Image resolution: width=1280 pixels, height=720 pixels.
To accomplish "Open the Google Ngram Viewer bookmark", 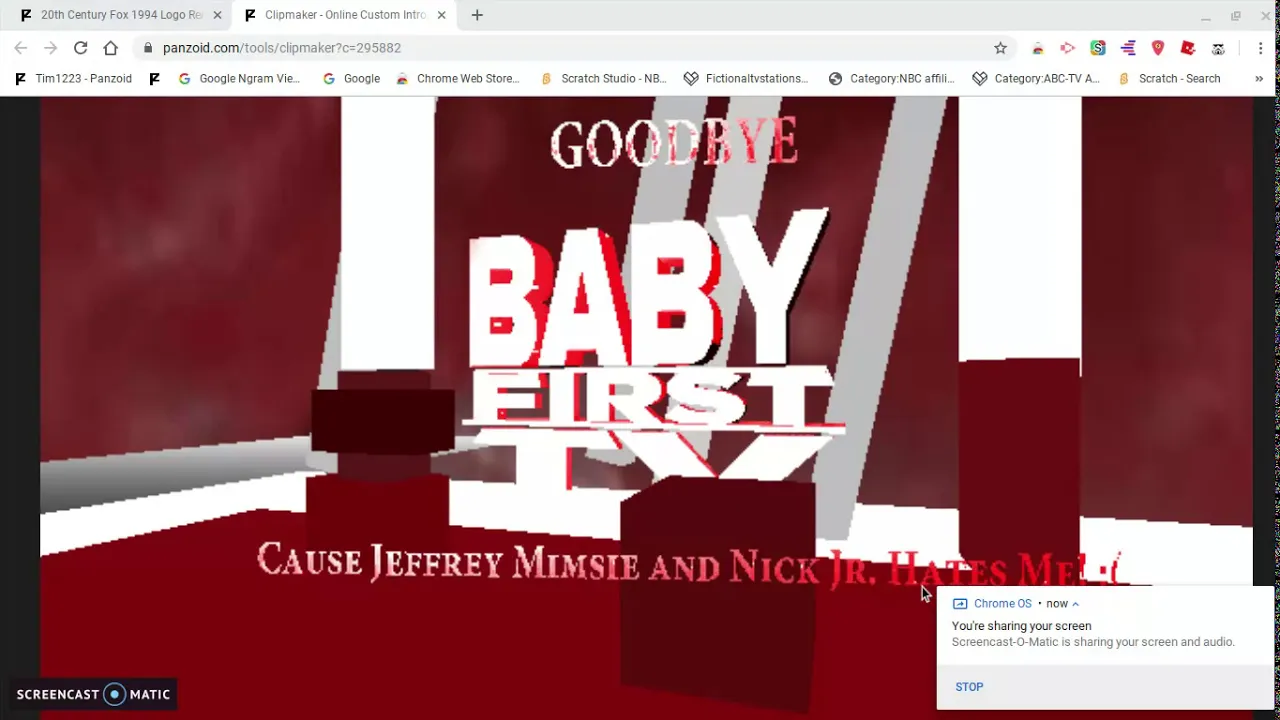I will click(x=239, y=78).
